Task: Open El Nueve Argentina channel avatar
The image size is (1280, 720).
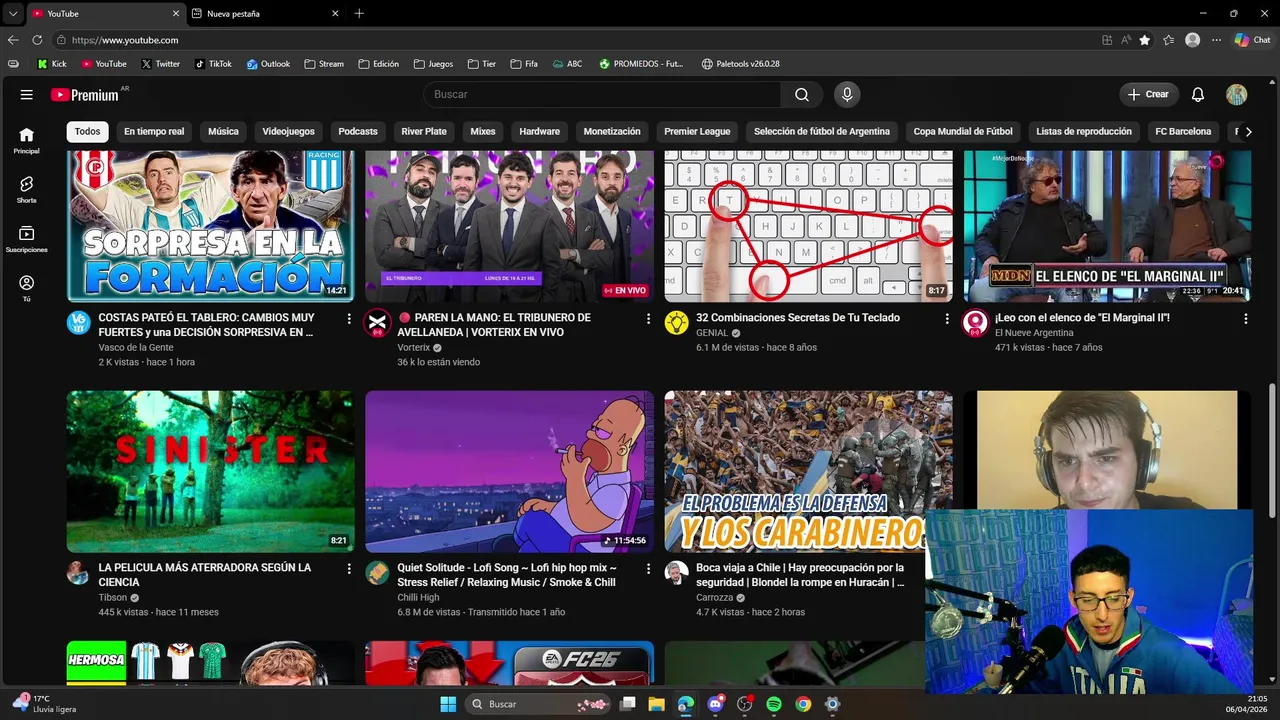Action: coord(975,322)
